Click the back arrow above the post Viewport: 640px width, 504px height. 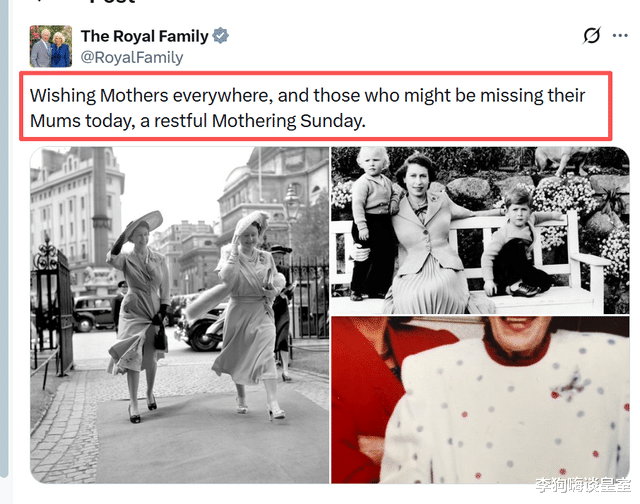(x=39, y=1)
